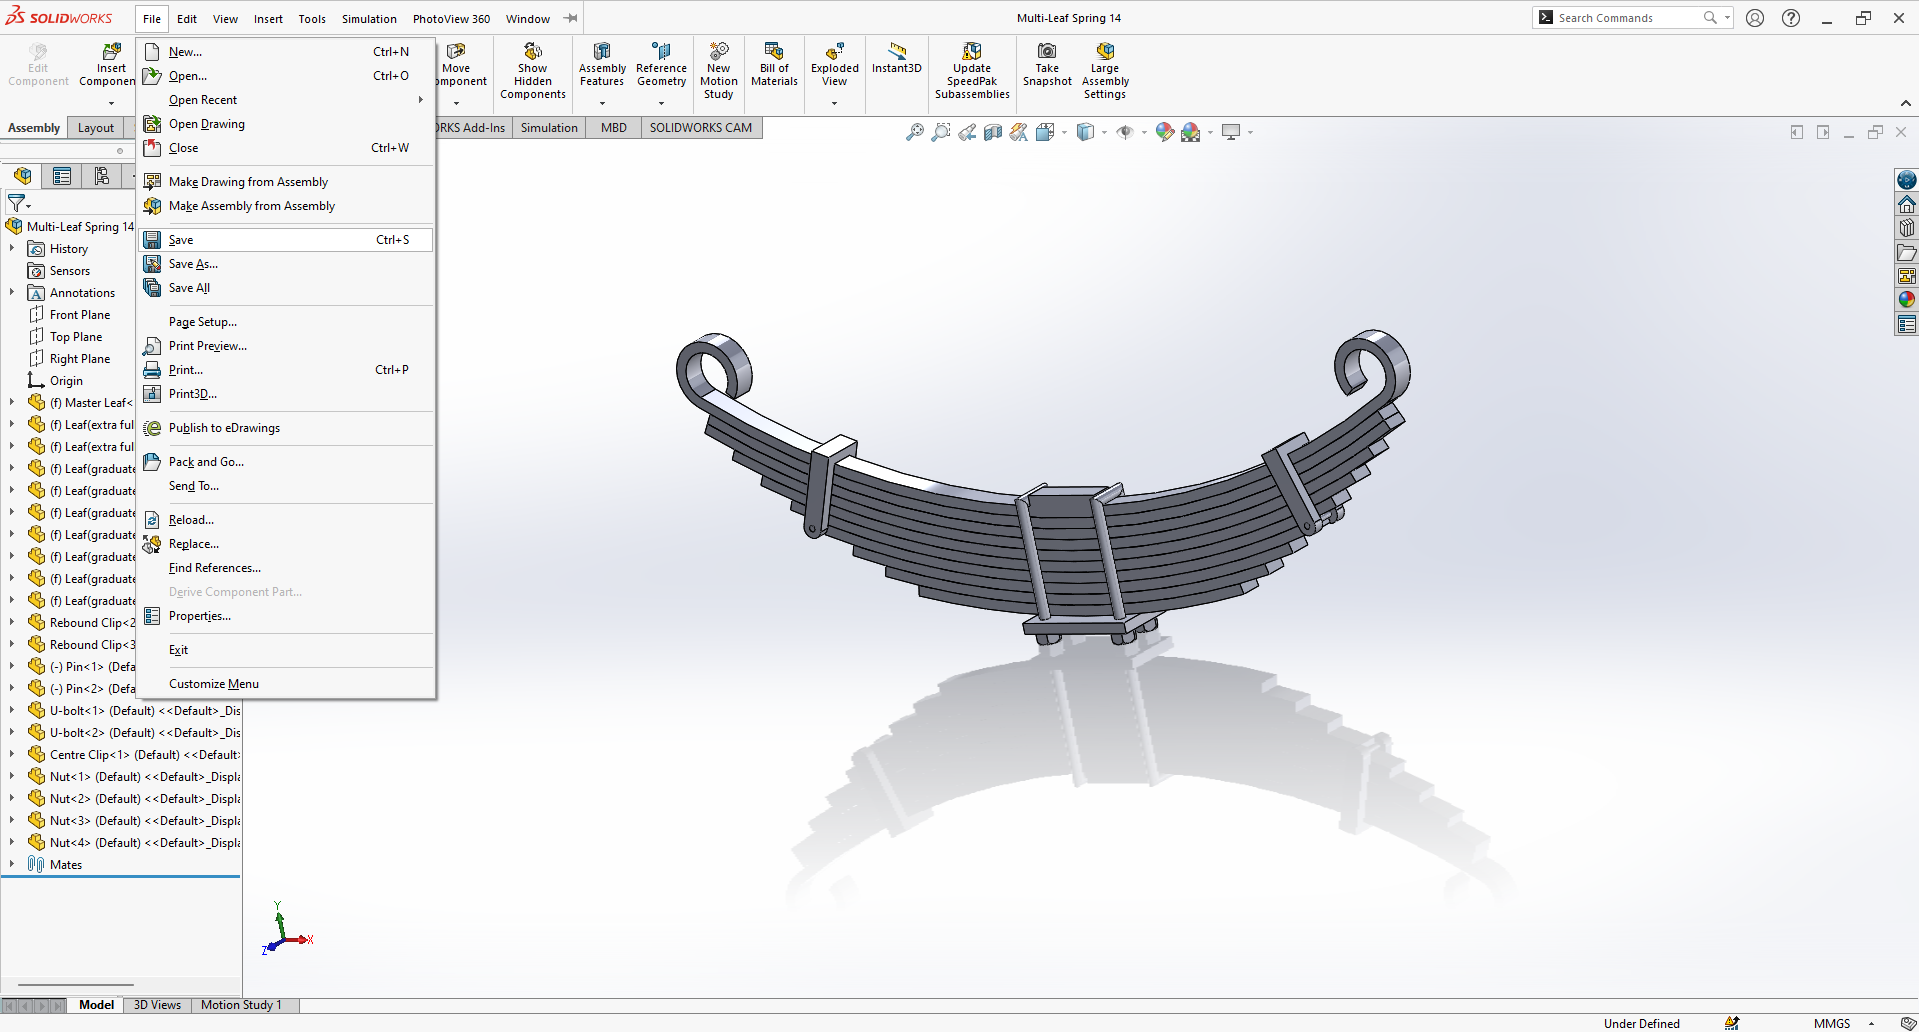Image resolution: width=1919 pixels, height=1032 pixels.
Task: Open the Show Hidden Components tool
Action: tap(532, 52)
